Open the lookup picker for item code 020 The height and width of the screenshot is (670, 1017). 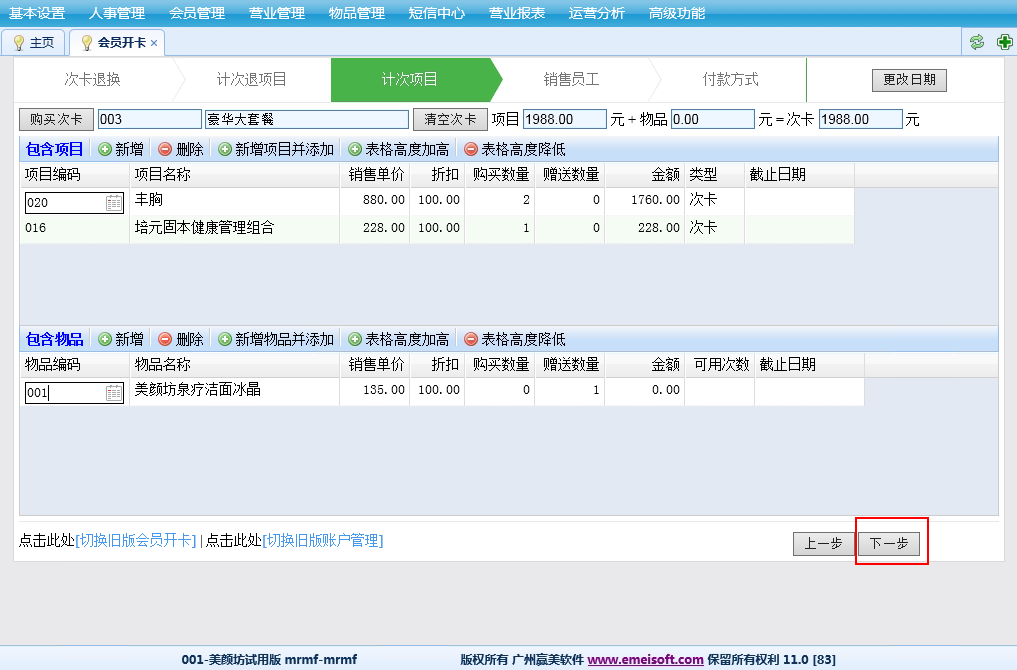pyautogui.click(x=114, y=203)
